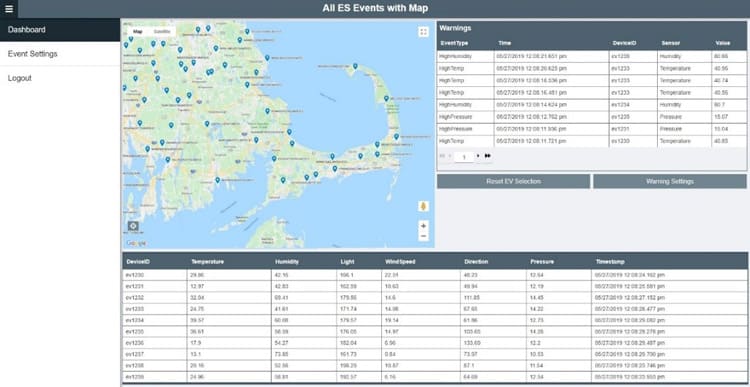Select the ev1237 row in events table

click(x=435, y=354)
